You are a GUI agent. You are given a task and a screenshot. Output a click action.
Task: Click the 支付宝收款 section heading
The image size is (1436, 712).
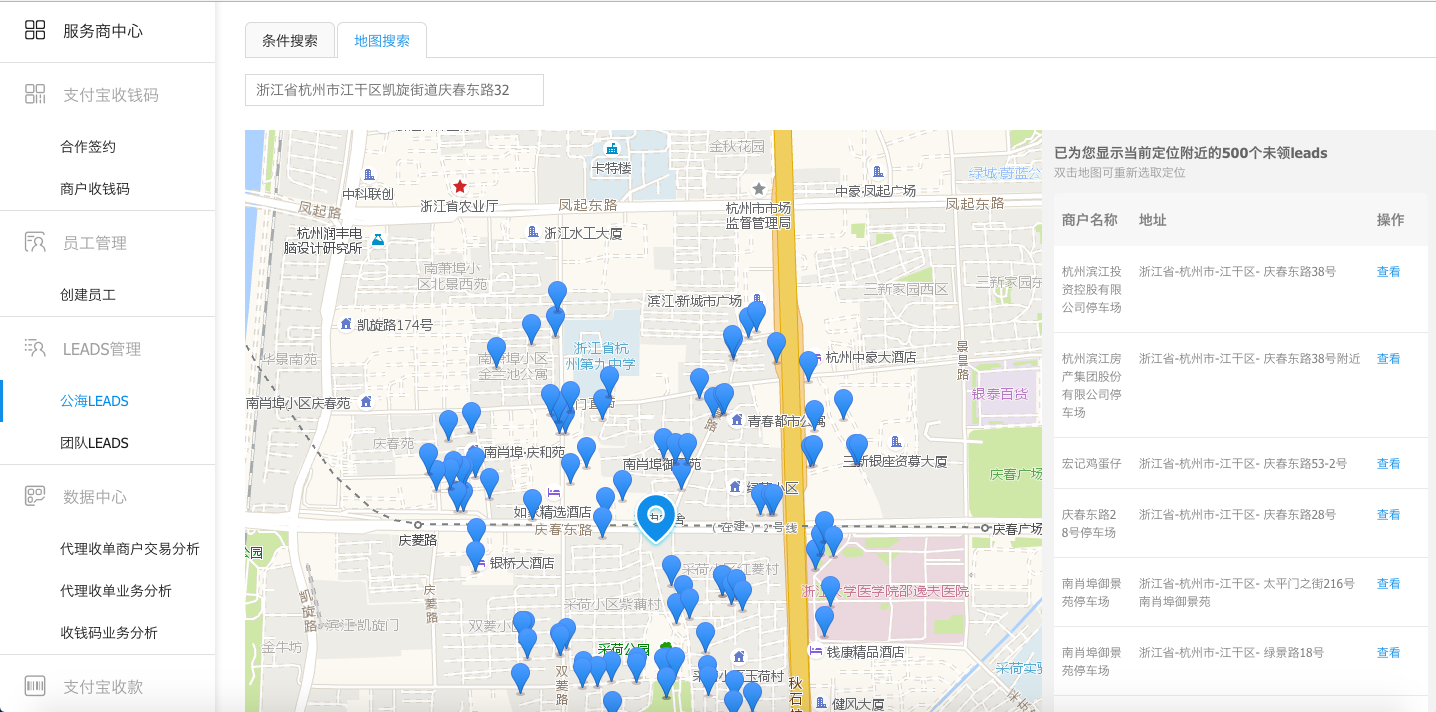pos(103,687)
